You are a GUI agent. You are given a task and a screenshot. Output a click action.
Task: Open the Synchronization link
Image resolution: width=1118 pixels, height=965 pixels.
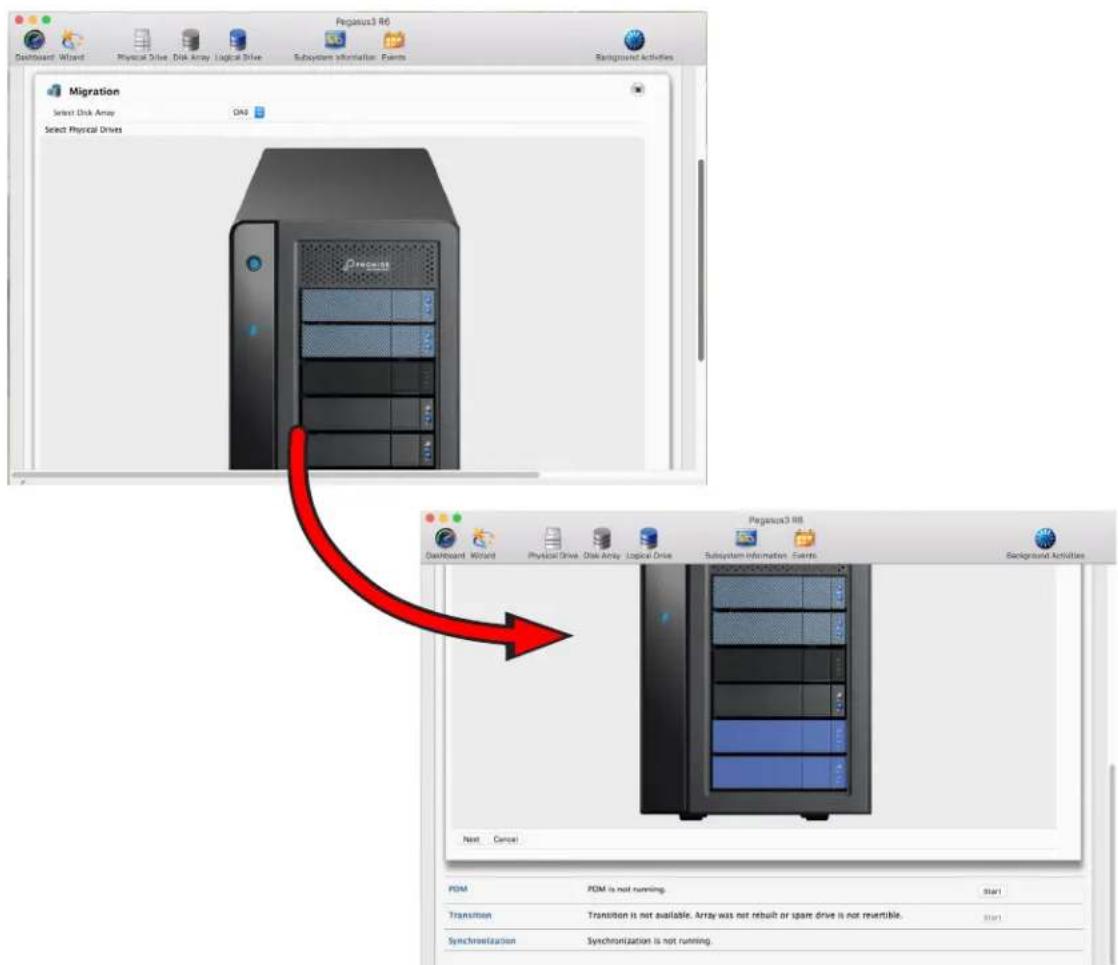[481, 941]
